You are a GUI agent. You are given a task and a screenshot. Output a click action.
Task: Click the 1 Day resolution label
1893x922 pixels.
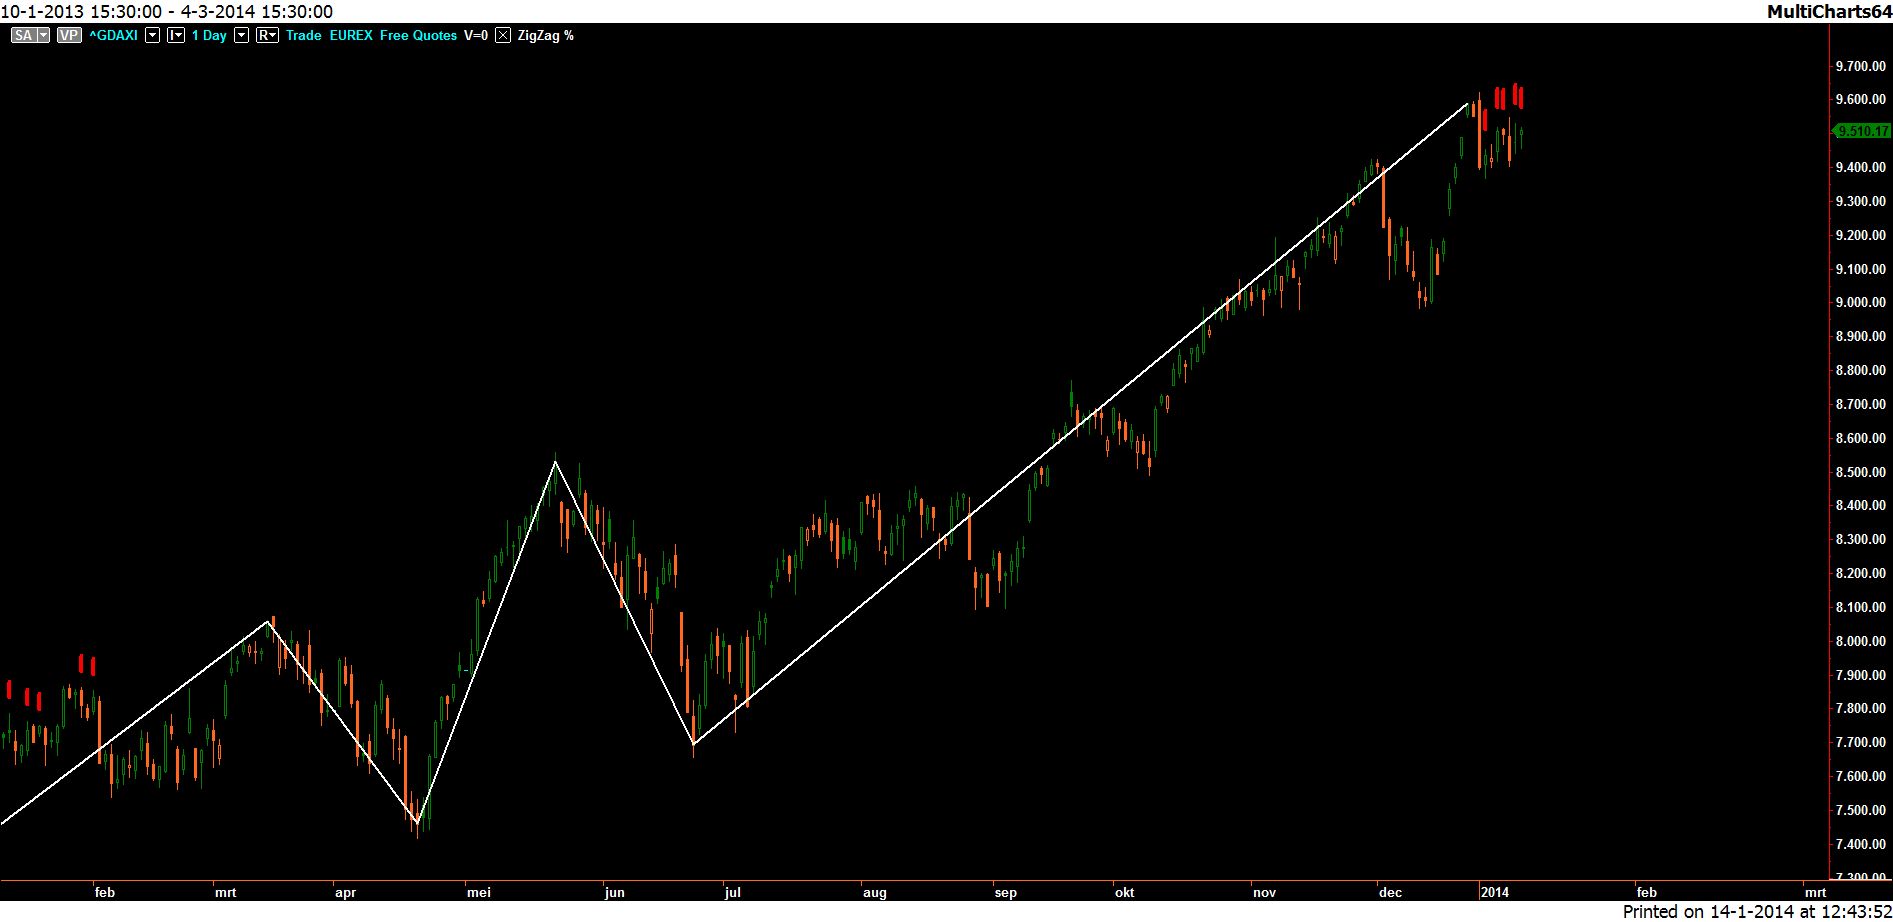(x=209, y=35)
